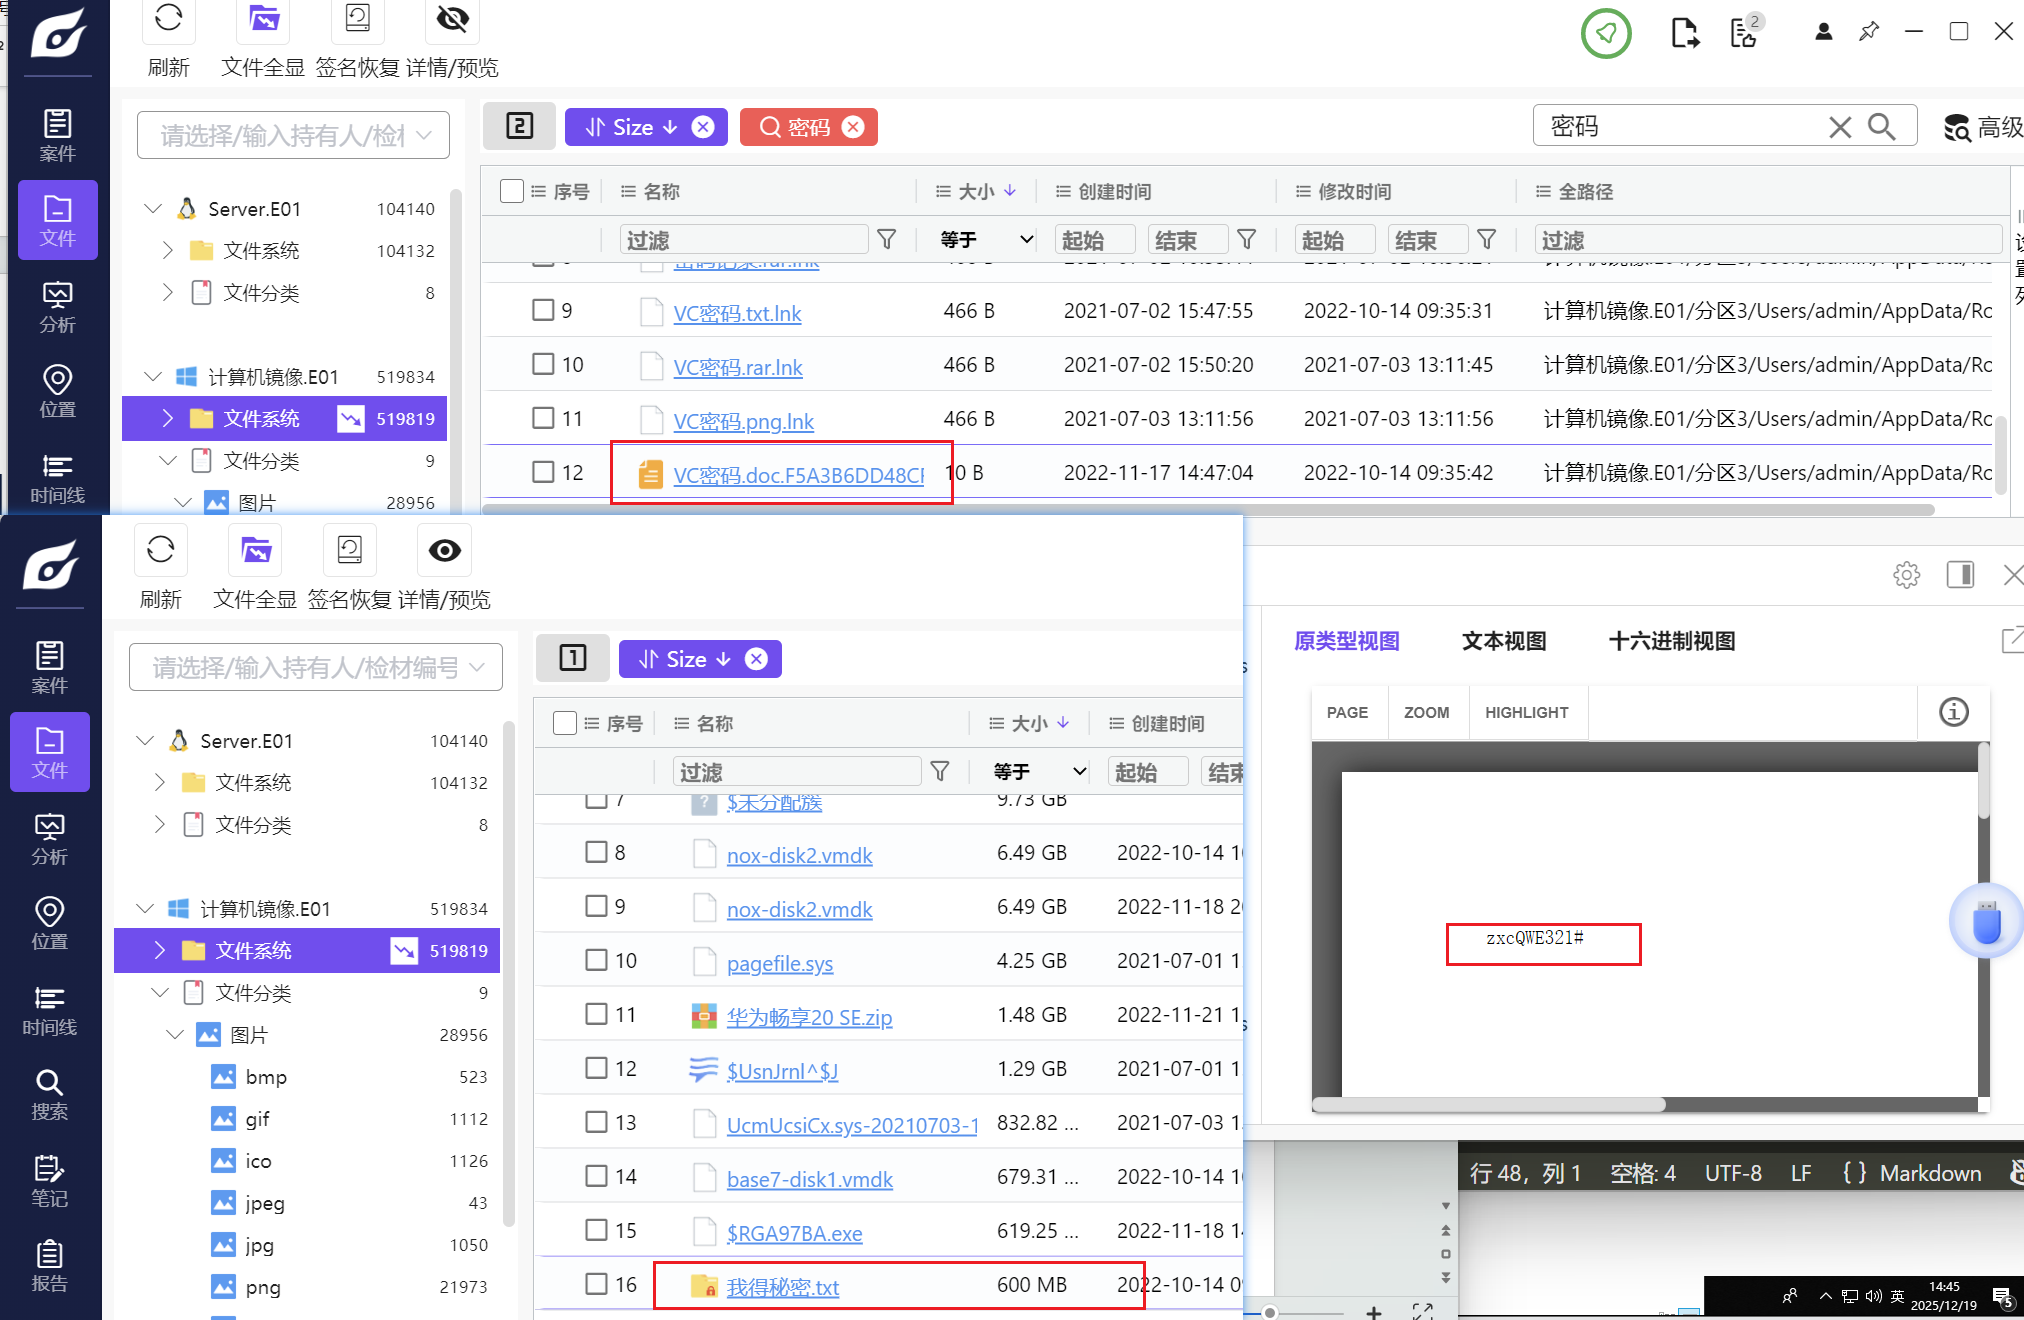Collapse the 图片 category in lower tree
Viewport: 2024px width, 1320px height.
[175, 1035]
